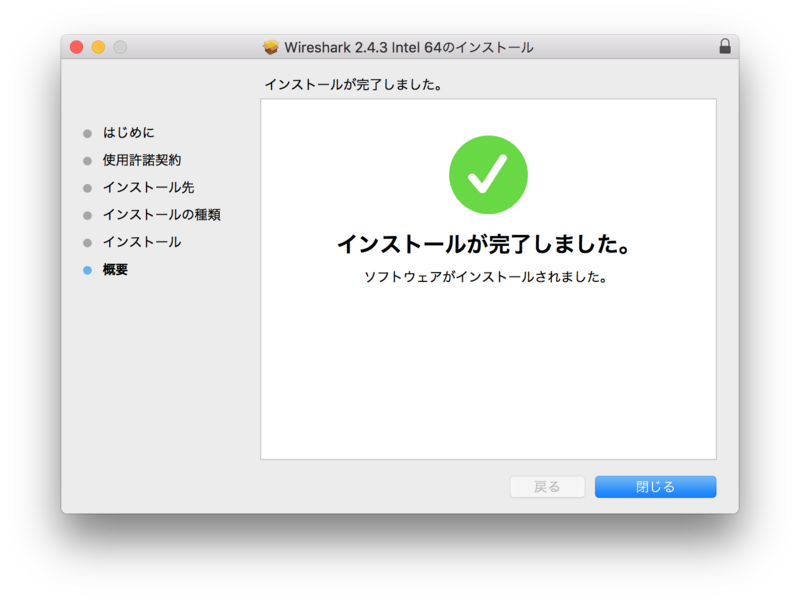Viewport: 800px width, 601px height.
Task: Click the disabled 戻る button
Action: click(547, 487)
